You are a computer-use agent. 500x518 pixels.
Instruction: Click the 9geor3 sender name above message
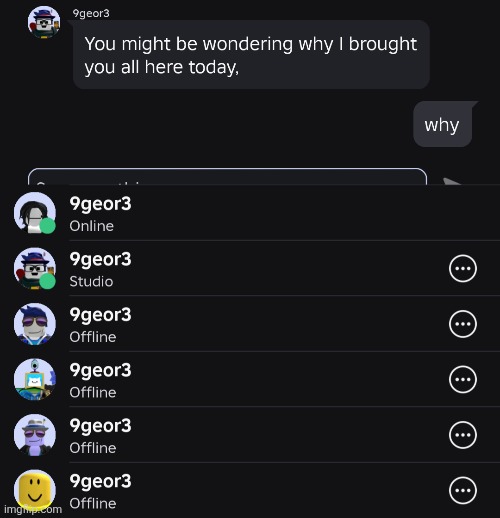click(91, 13)
